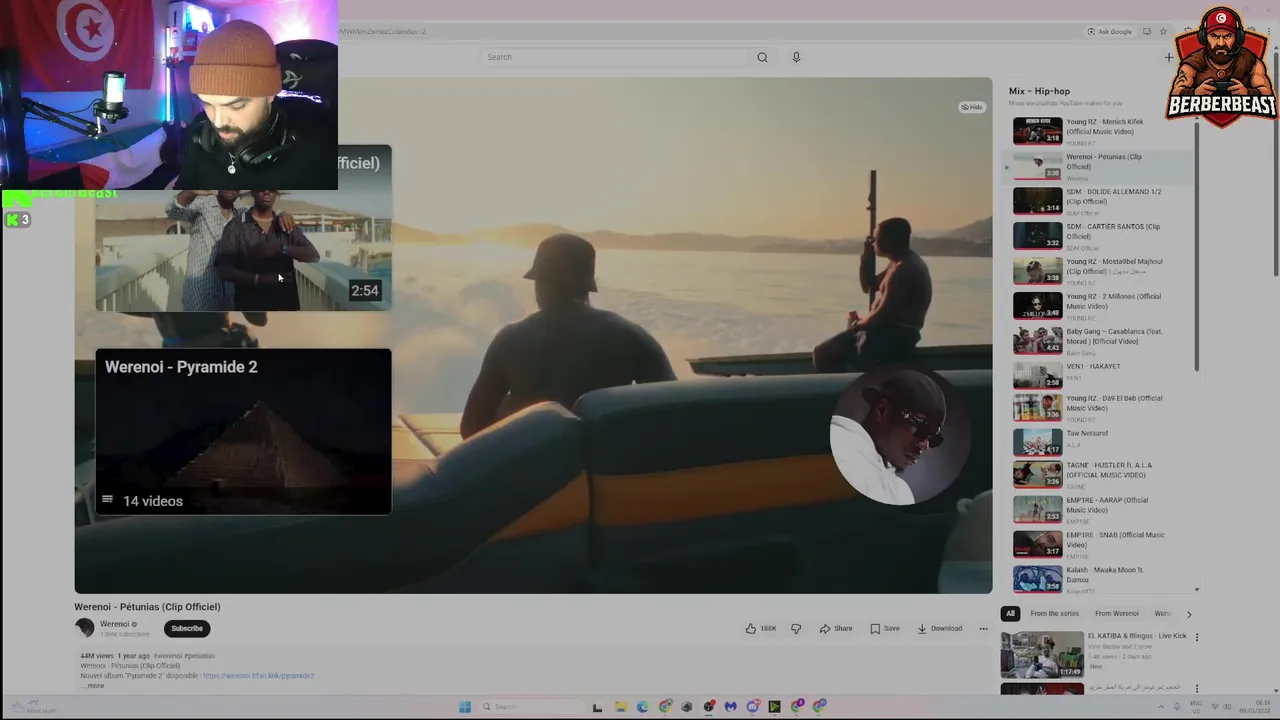Save the video to a playlist
1280x720 pixels.
pos(885,629)
